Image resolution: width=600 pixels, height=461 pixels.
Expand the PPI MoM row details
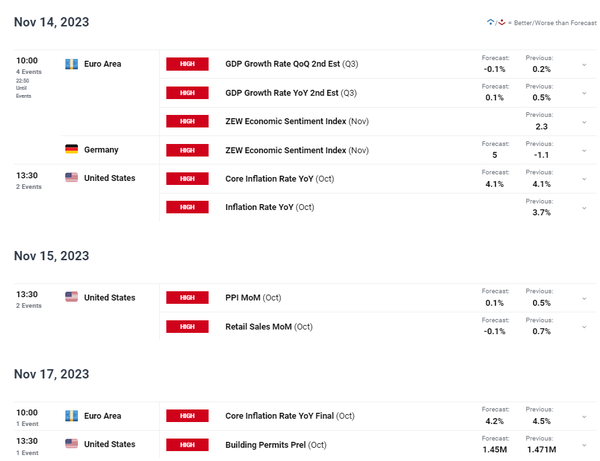coord(583,297)
